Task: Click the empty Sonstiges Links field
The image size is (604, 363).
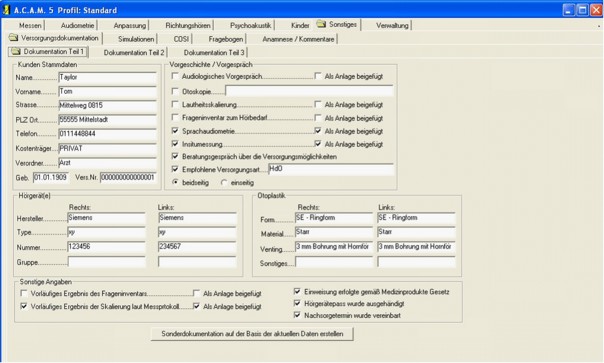Action: [416, 262]
